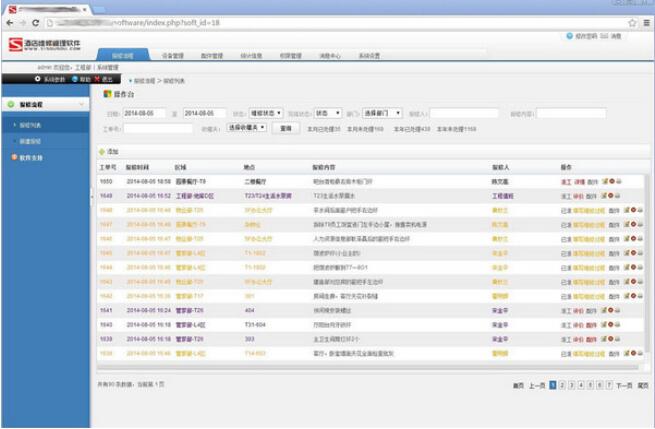Click the red delete icon for order 1649
Viewport: 655px width, 429px height.
click(x=610, y=197)
